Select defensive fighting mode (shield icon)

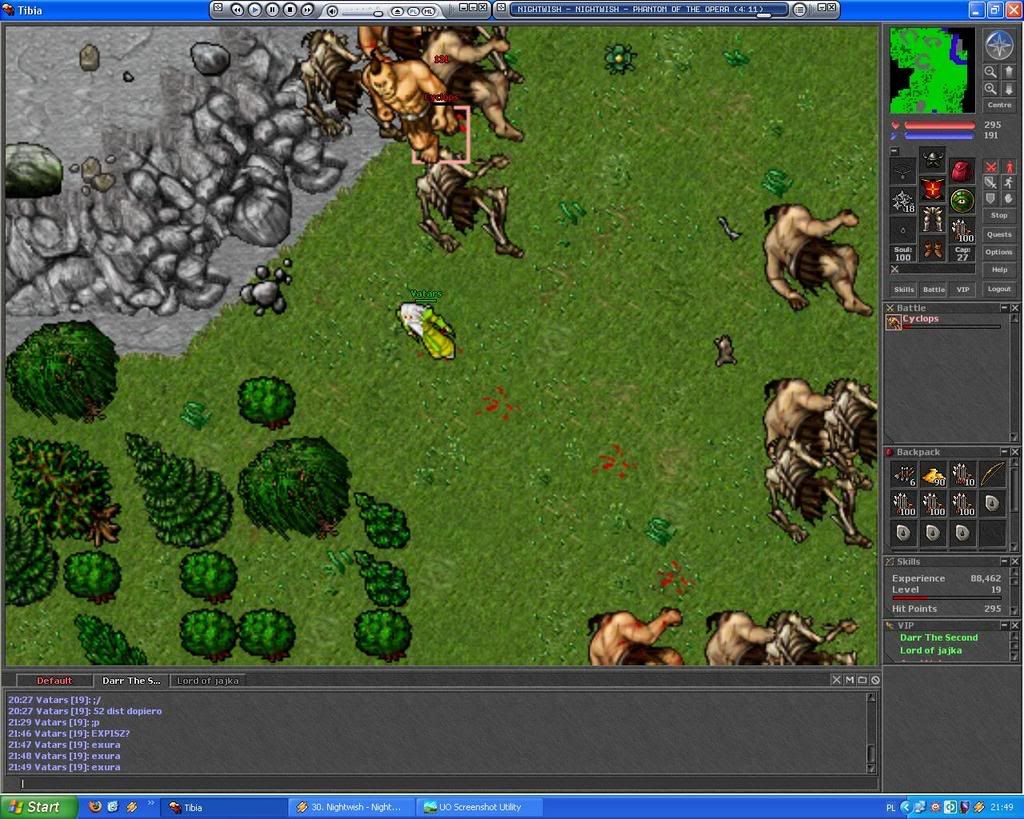[x=991, y=198]
